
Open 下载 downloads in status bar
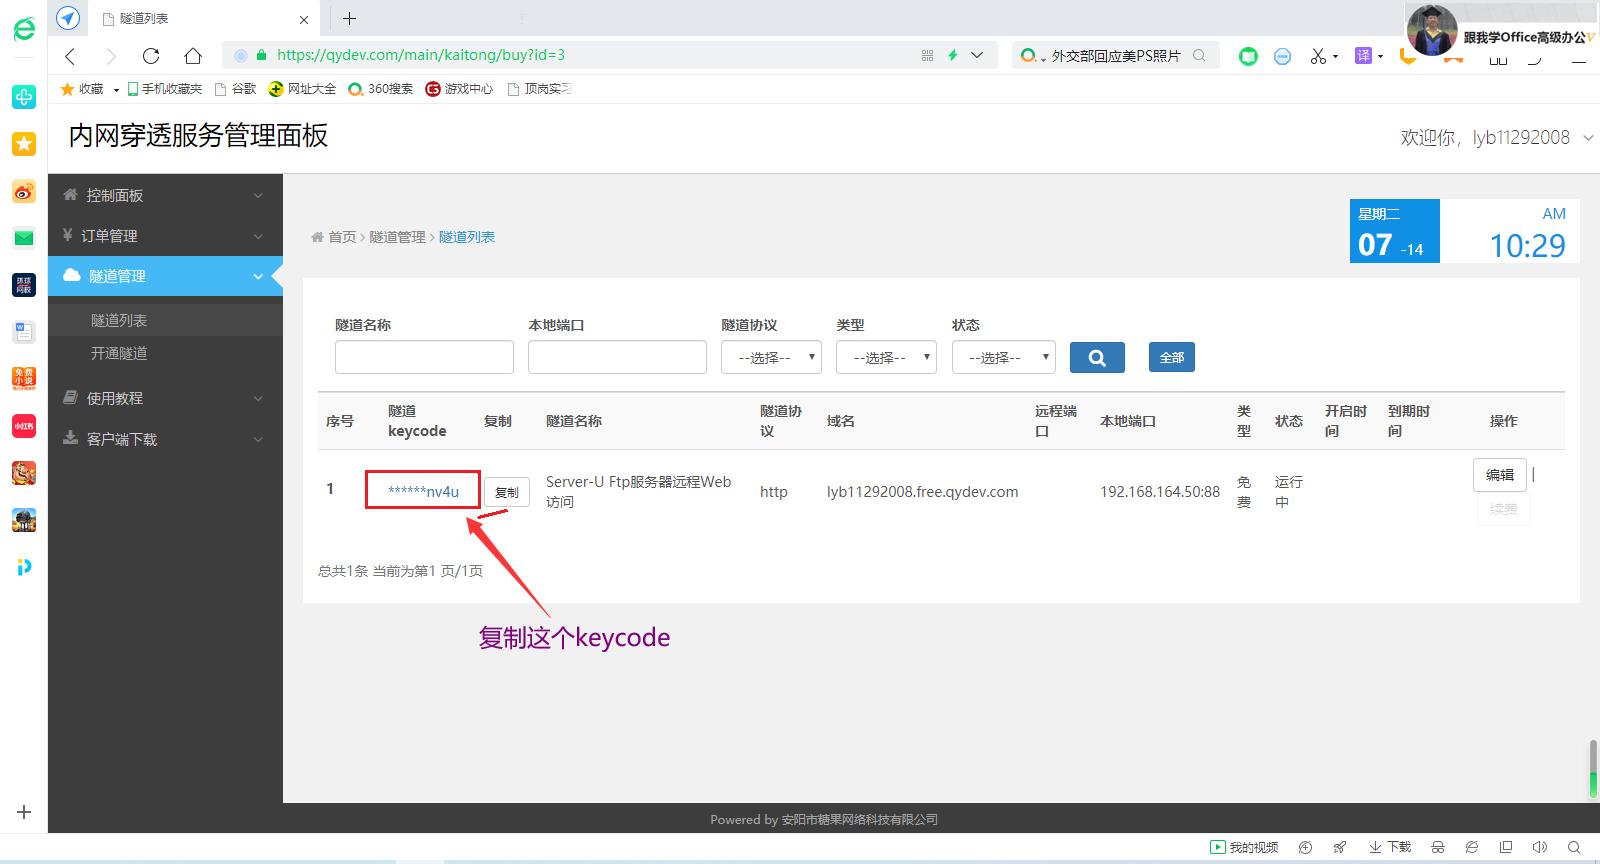[1389, 847]
